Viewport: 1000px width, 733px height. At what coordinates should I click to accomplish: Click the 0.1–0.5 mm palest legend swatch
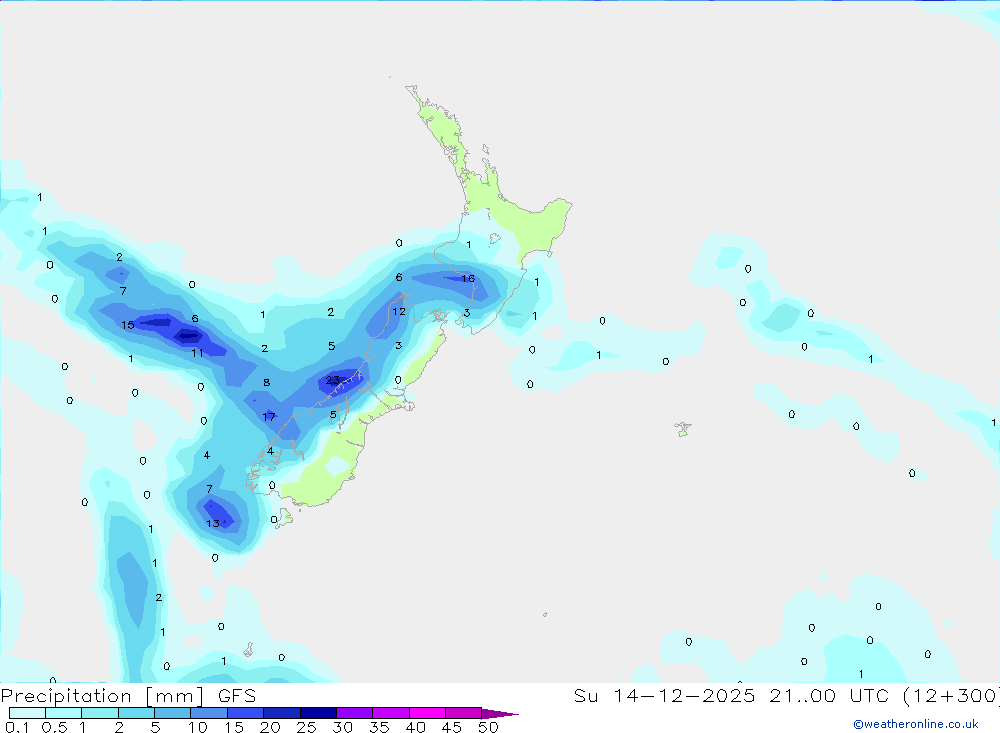point(27,713)
